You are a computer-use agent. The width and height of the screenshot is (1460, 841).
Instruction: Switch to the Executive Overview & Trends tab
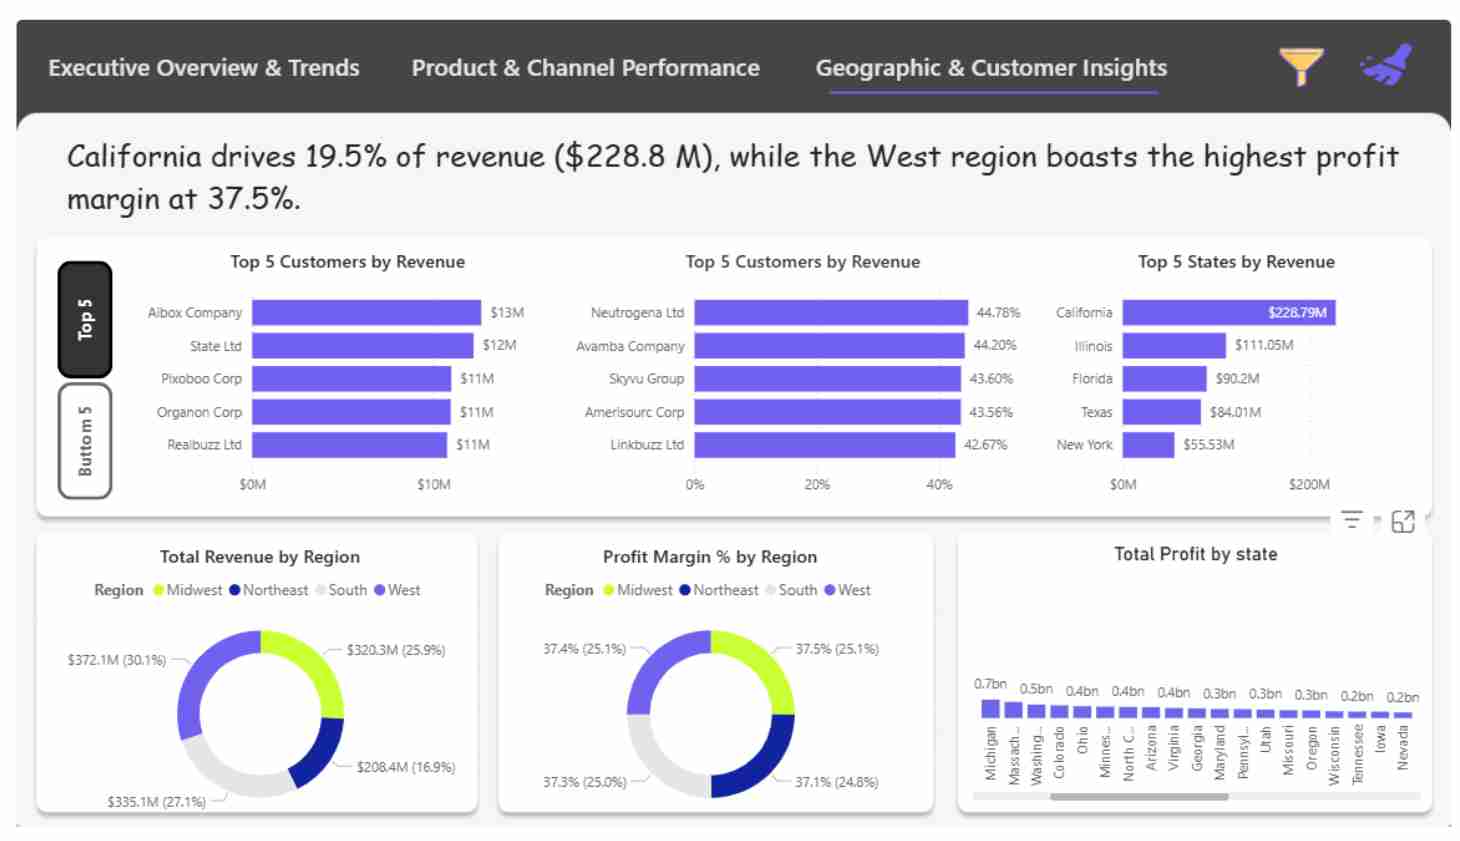coord(203,68)
